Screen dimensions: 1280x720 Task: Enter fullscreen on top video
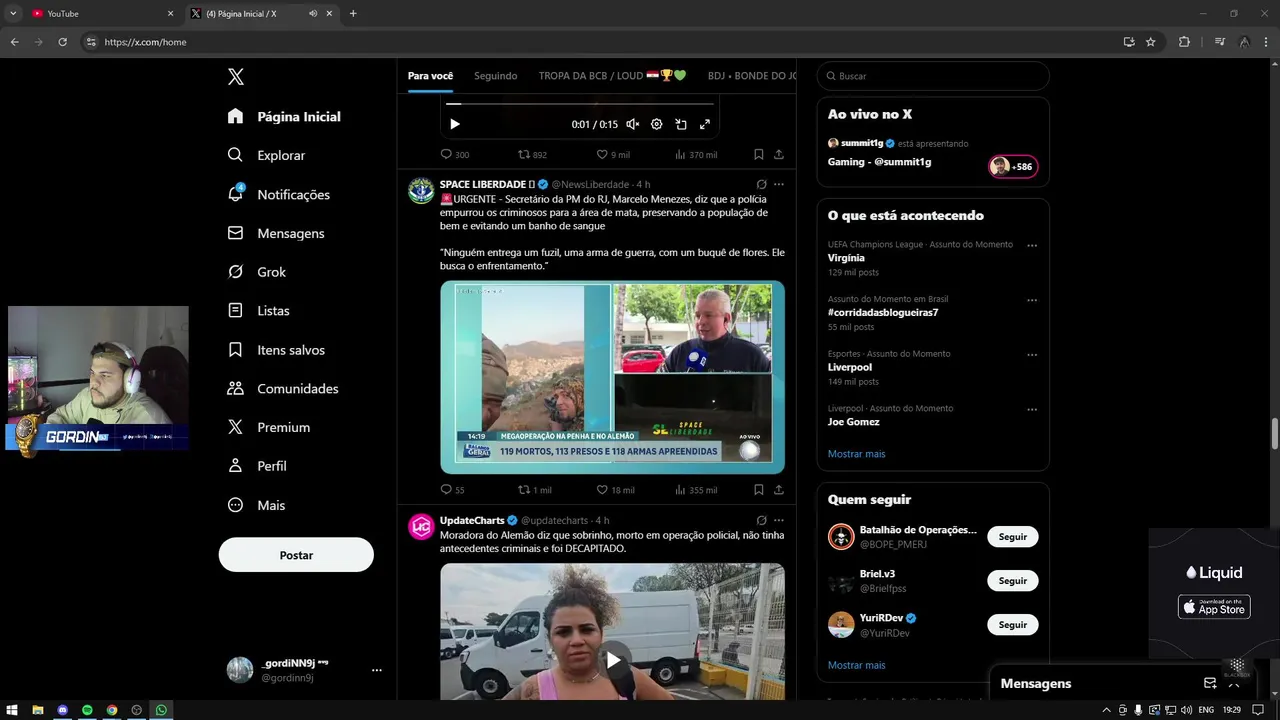click(x=705, y=124)
